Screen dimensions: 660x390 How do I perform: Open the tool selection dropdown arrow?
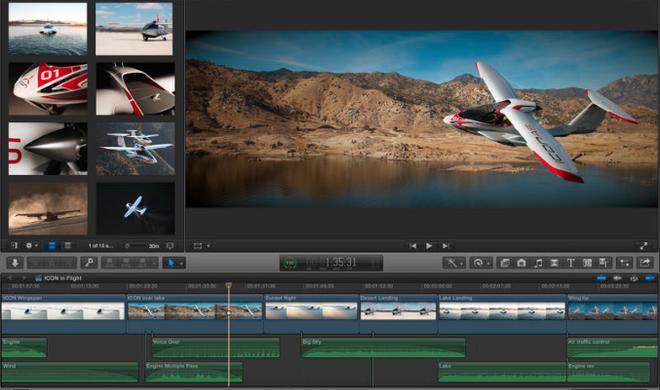[181, 263]
